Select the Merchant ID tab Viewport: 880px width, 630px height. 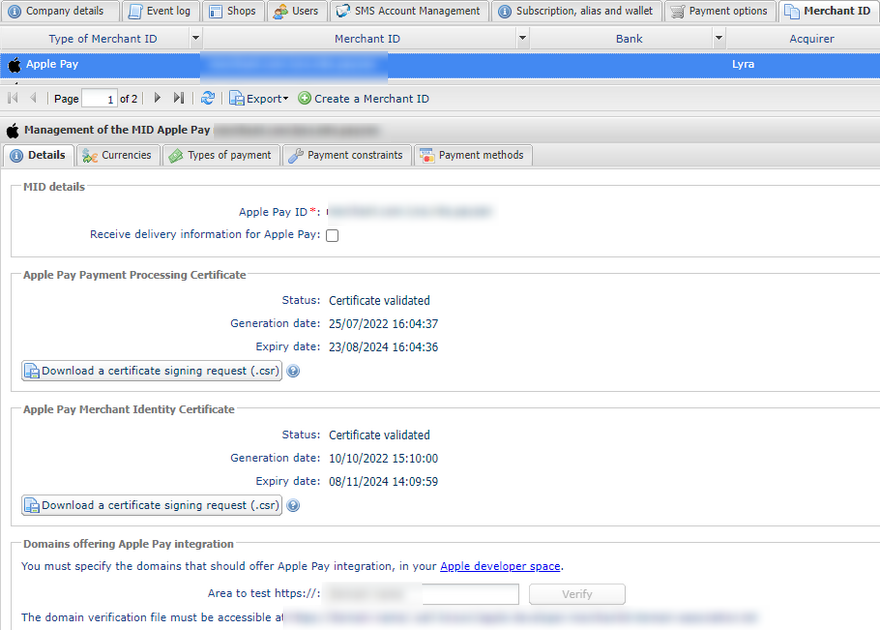pos(828,11)
